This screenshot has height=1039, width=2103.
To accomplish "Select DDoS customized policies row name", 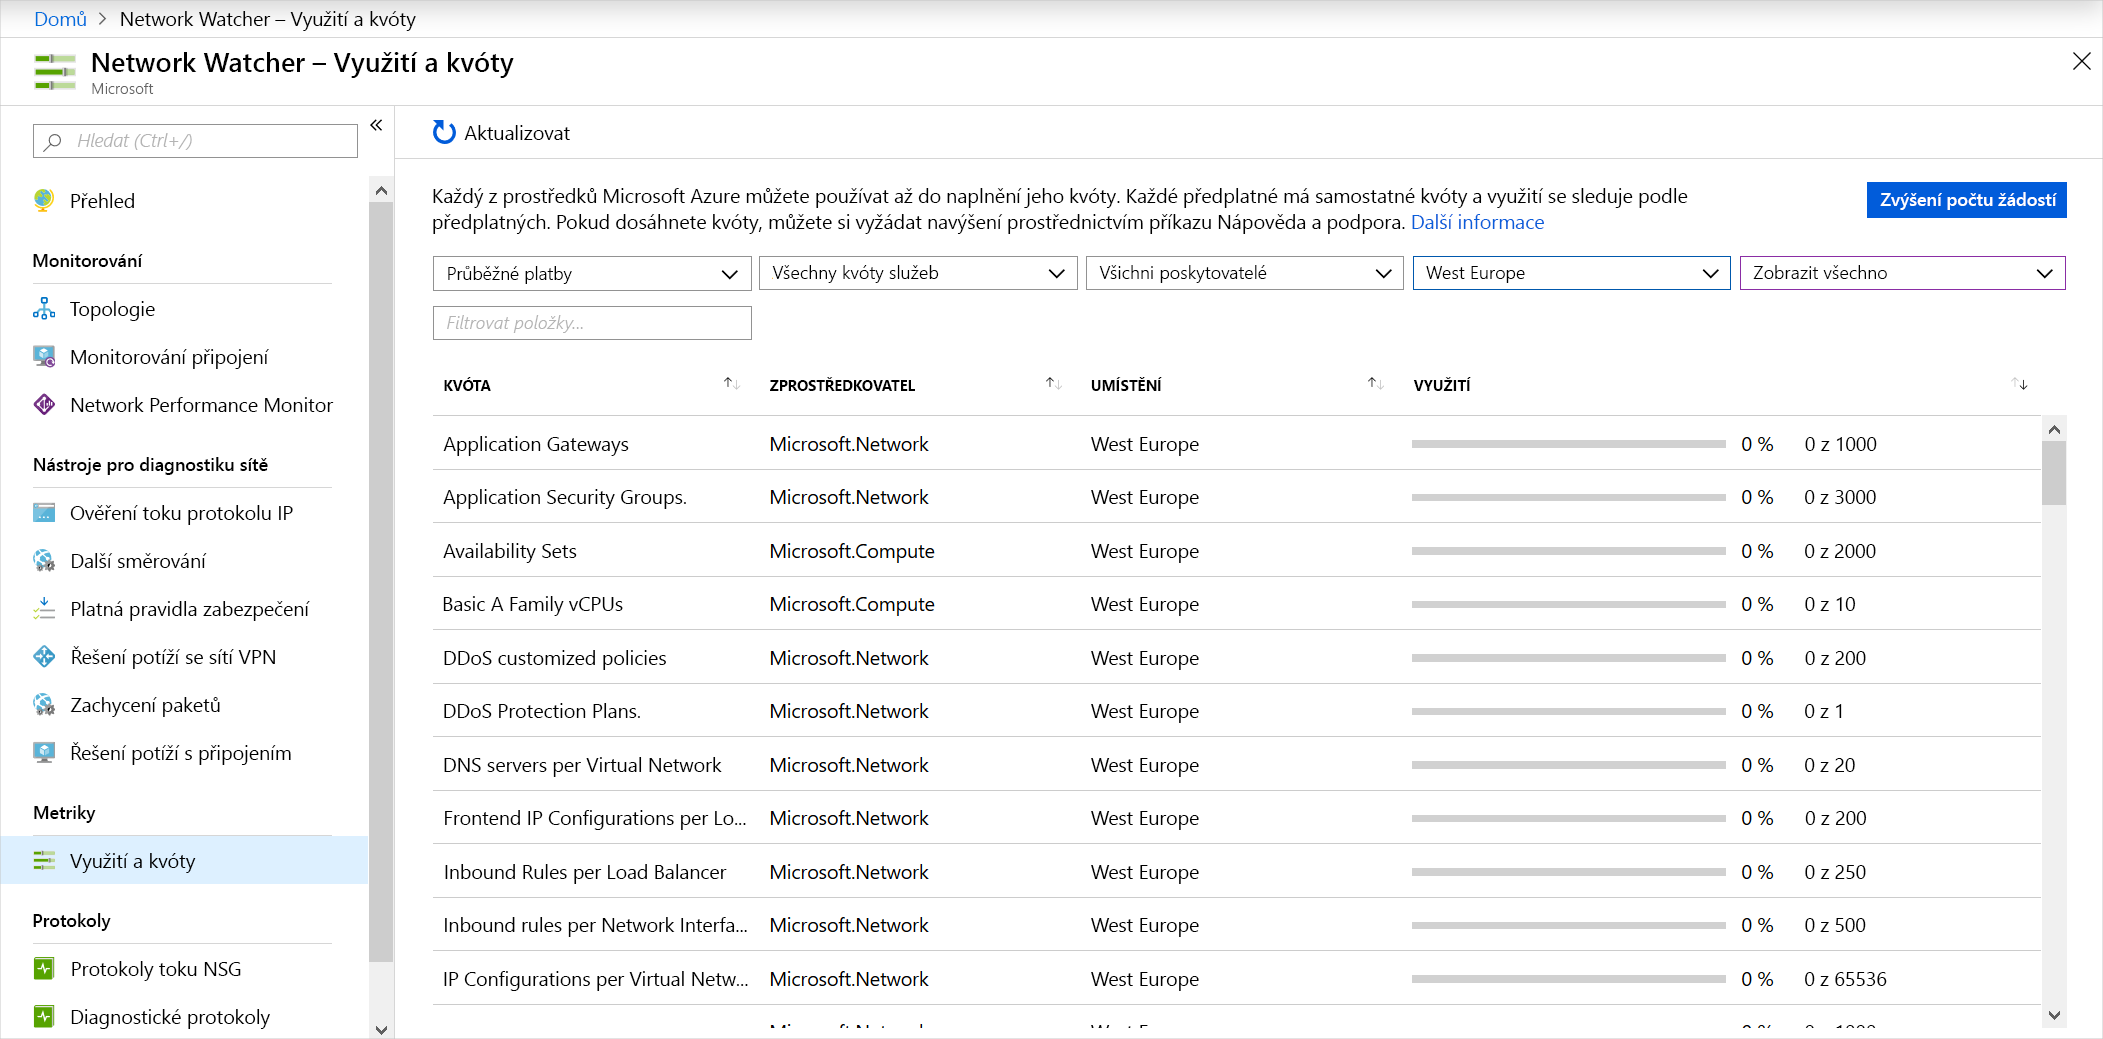I will pos(555,658).
